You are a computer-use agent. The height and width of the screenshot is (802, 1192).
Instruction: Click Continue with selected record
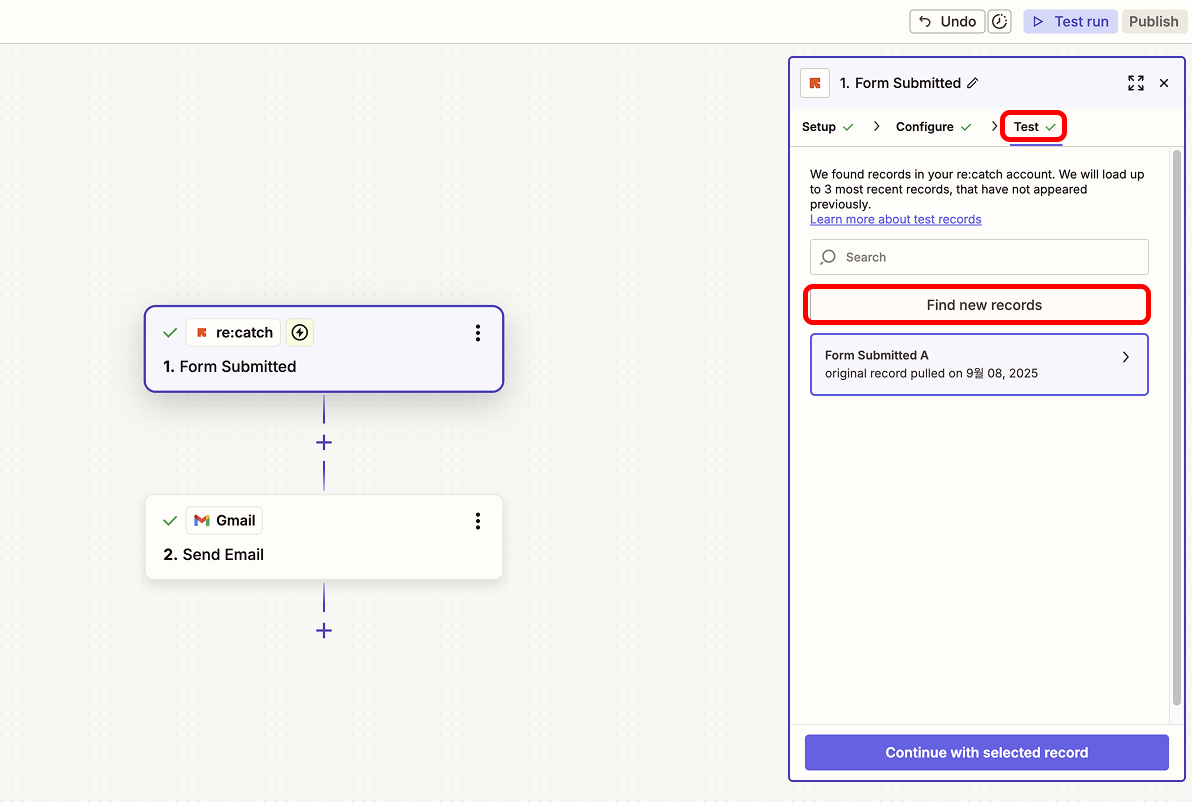click(986, 753)
